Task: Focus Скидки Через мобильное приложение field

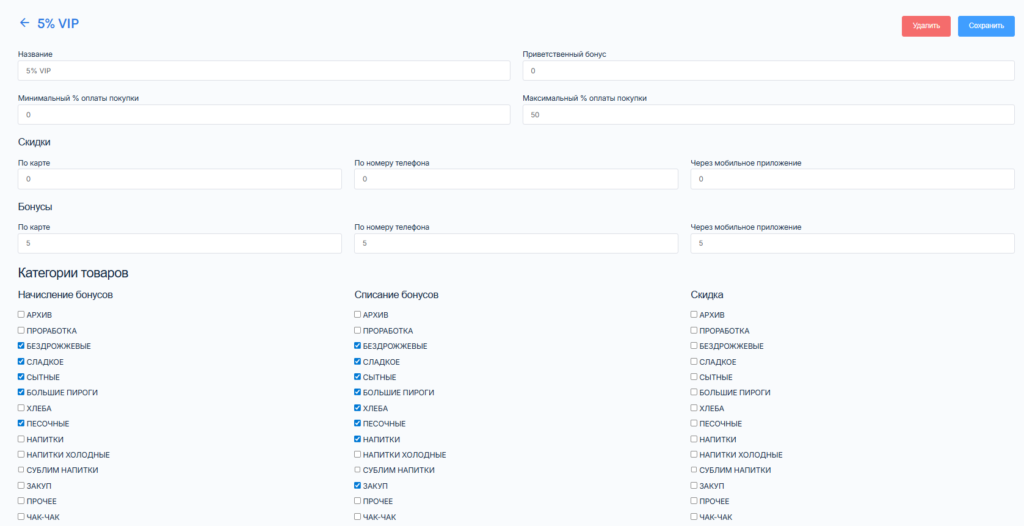Action: click(x=852, y=179)
